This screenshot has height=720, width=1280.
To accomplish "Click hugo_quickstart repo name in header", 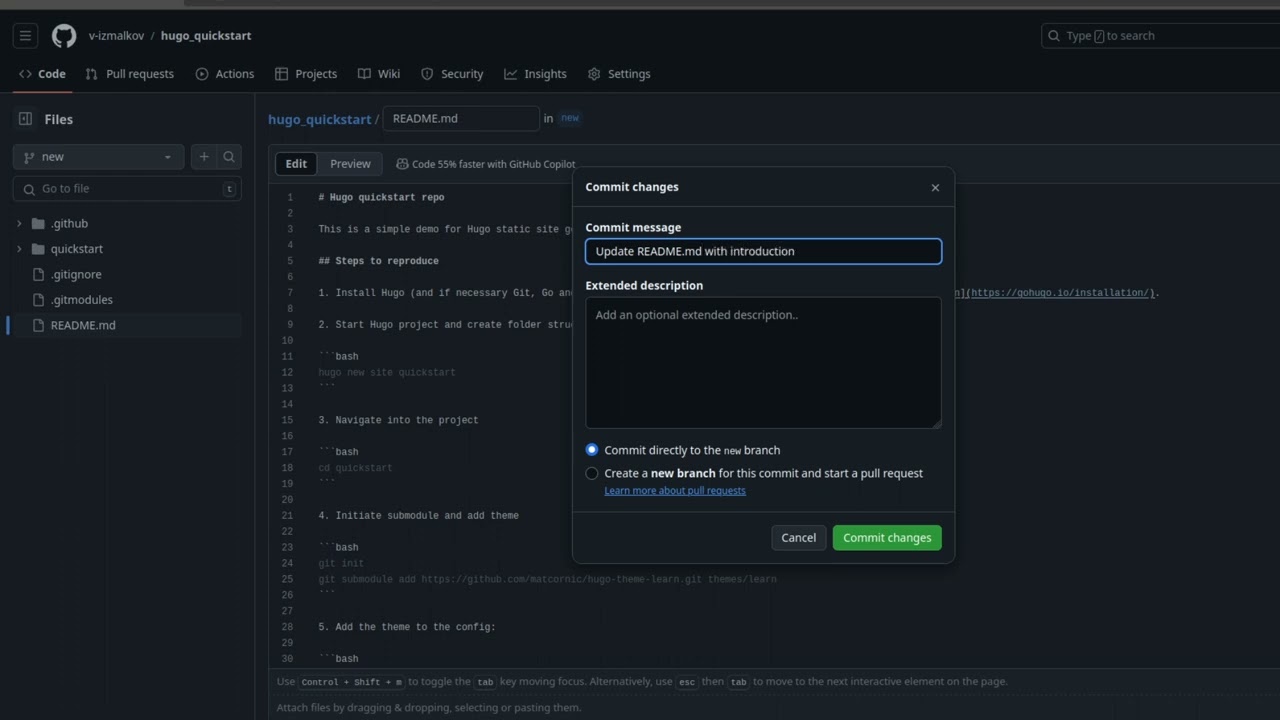I will 206,36.
